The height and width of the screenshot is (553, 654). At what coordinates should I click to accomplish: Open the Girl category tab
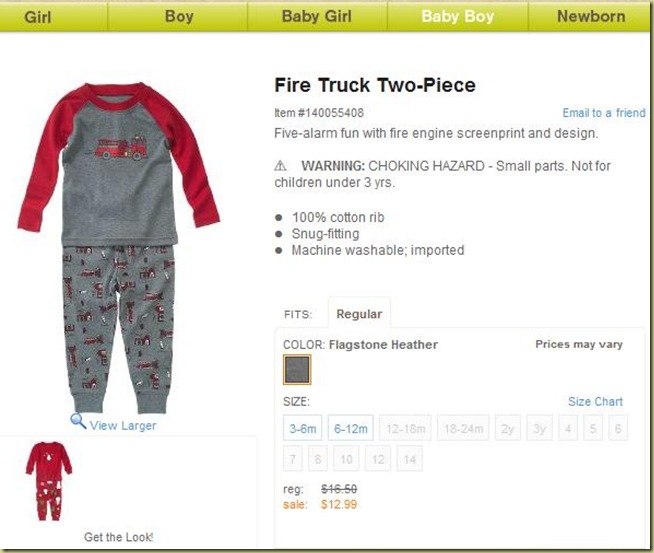tap(38, 17)
